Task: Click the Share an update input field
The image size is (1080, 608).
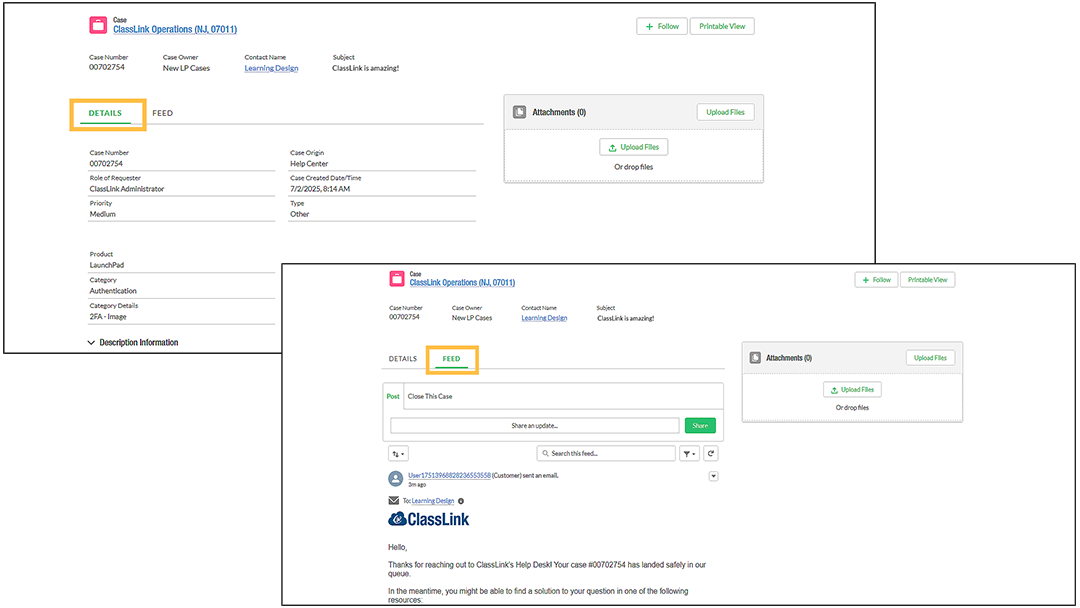Action: pos(534,426)
